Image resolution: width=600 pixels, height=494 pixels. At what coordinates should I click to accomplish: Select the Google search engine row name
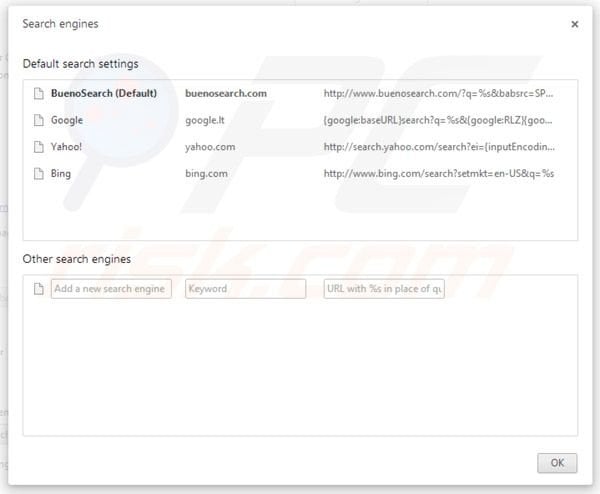(x=67, y=120)
